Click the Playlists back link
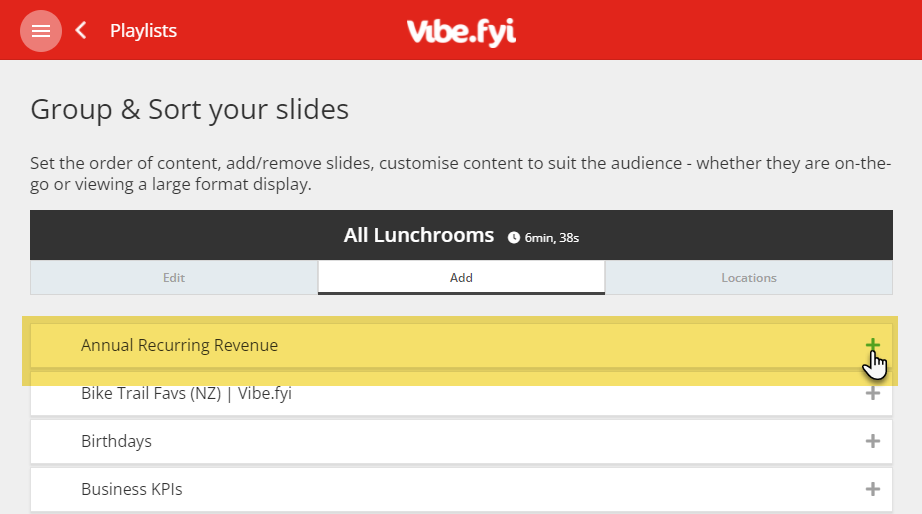This screenshot has width=922, height=514. tap(143, 31)
